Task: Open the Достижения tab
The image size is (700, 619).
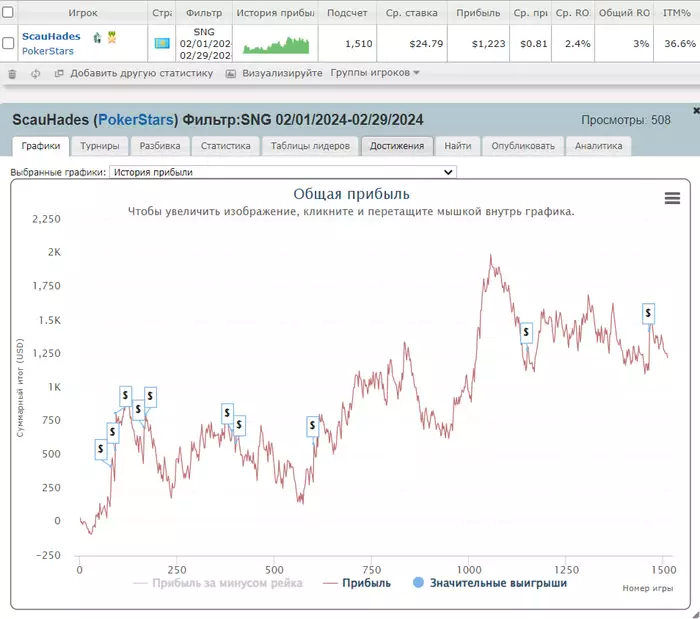Action: pos(397,146)
